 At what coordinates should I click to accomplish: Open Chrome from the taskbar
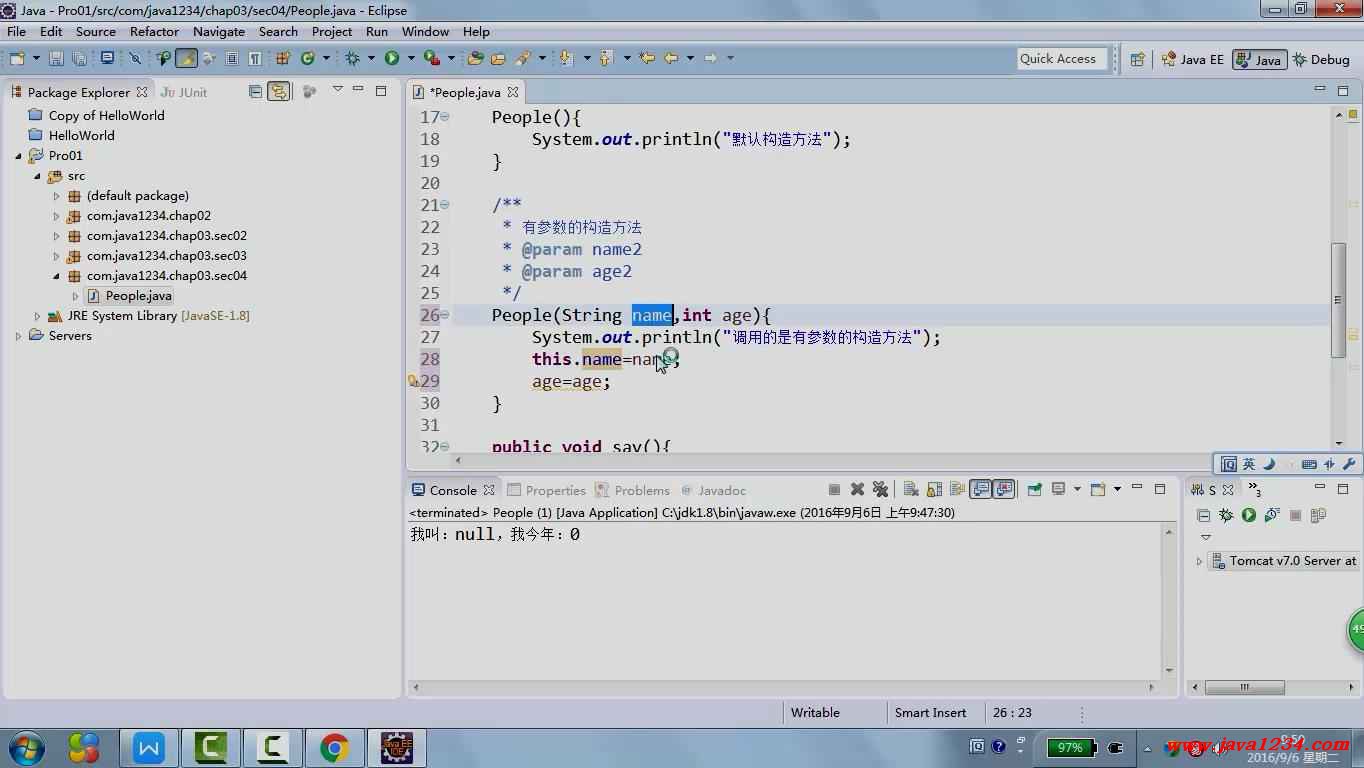pos(334,747)
